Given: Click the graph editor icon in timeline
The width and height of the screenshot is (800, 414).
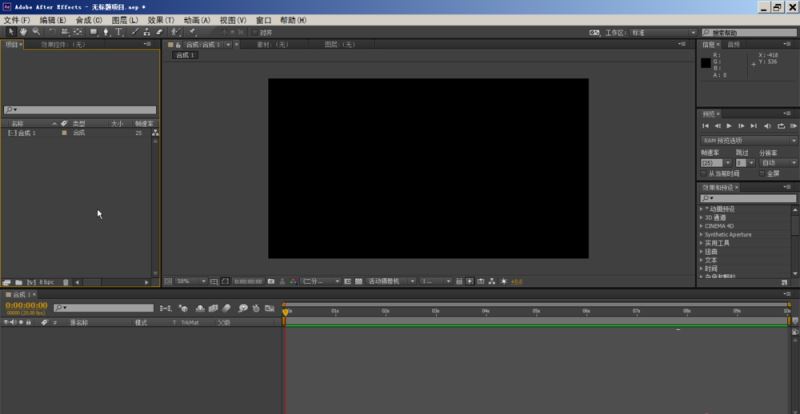Looking at the screenshot, I should (269, 308).
